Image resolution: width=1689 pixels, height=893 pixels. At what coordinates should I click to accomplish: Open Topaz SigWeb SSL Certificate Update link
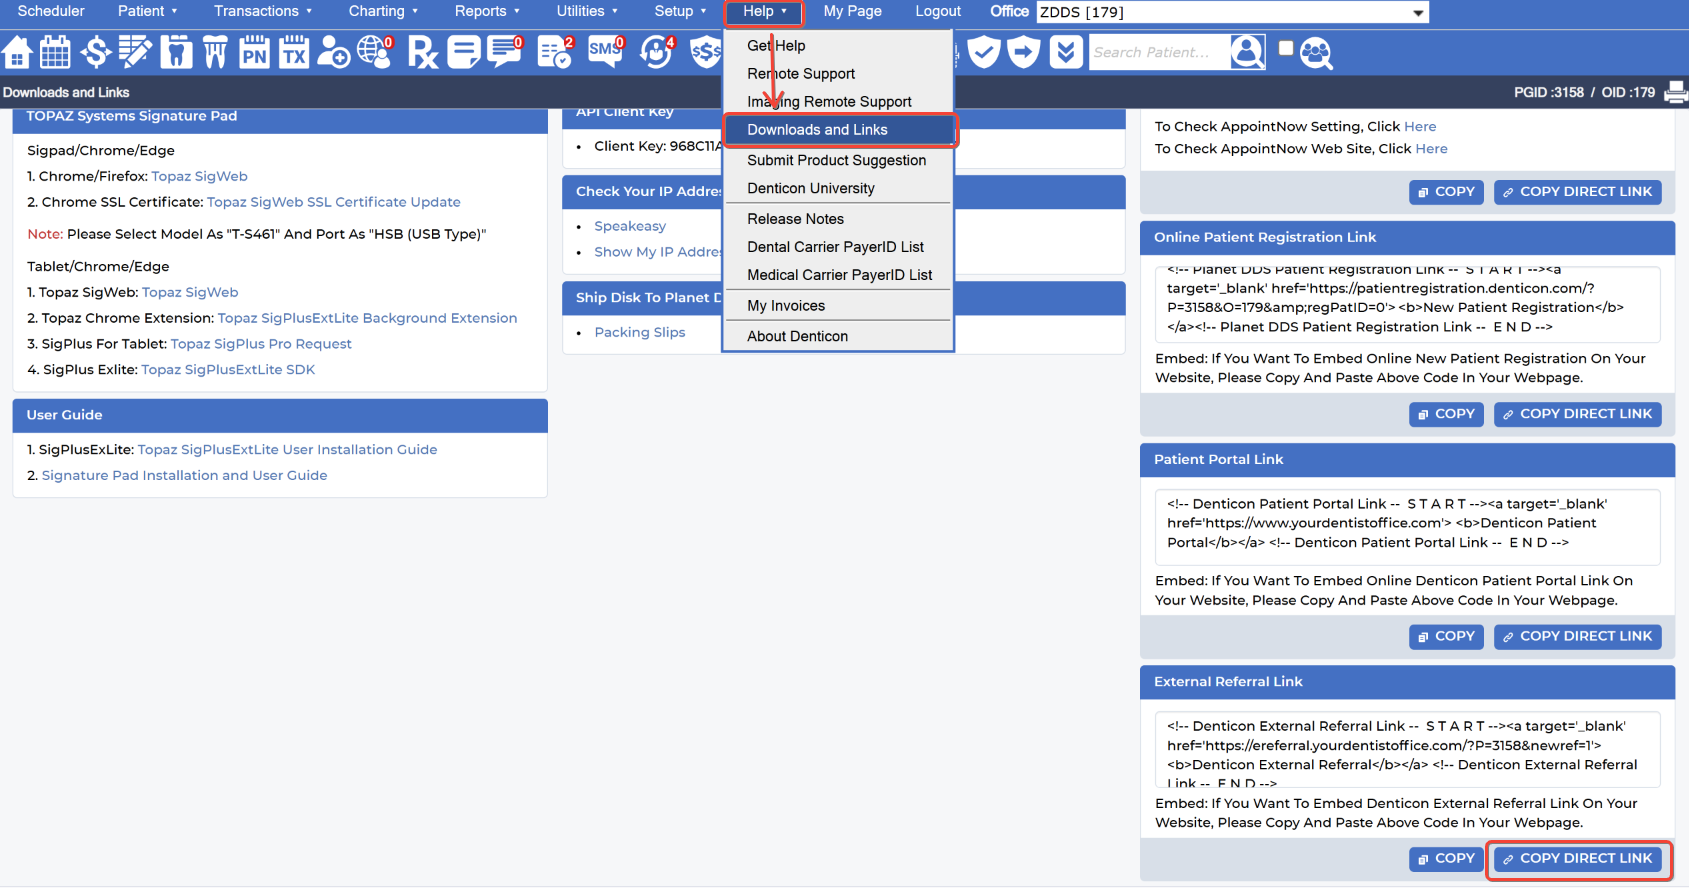coord(334,202)
